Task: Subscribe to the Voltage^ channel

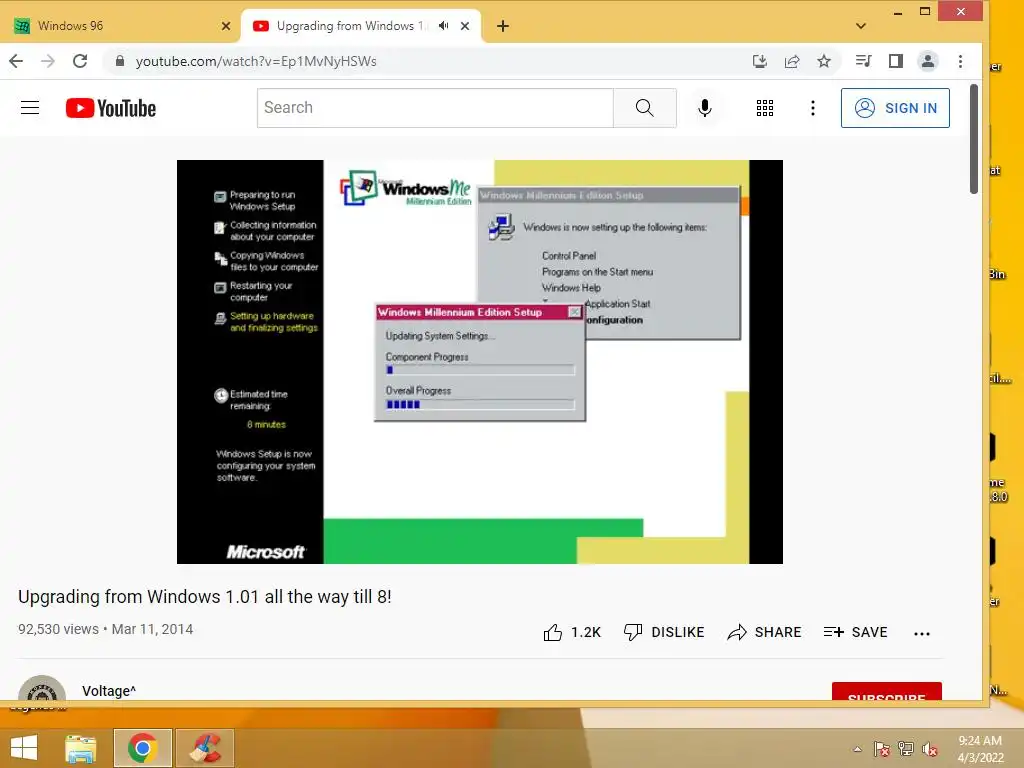Action: [886, 692]
